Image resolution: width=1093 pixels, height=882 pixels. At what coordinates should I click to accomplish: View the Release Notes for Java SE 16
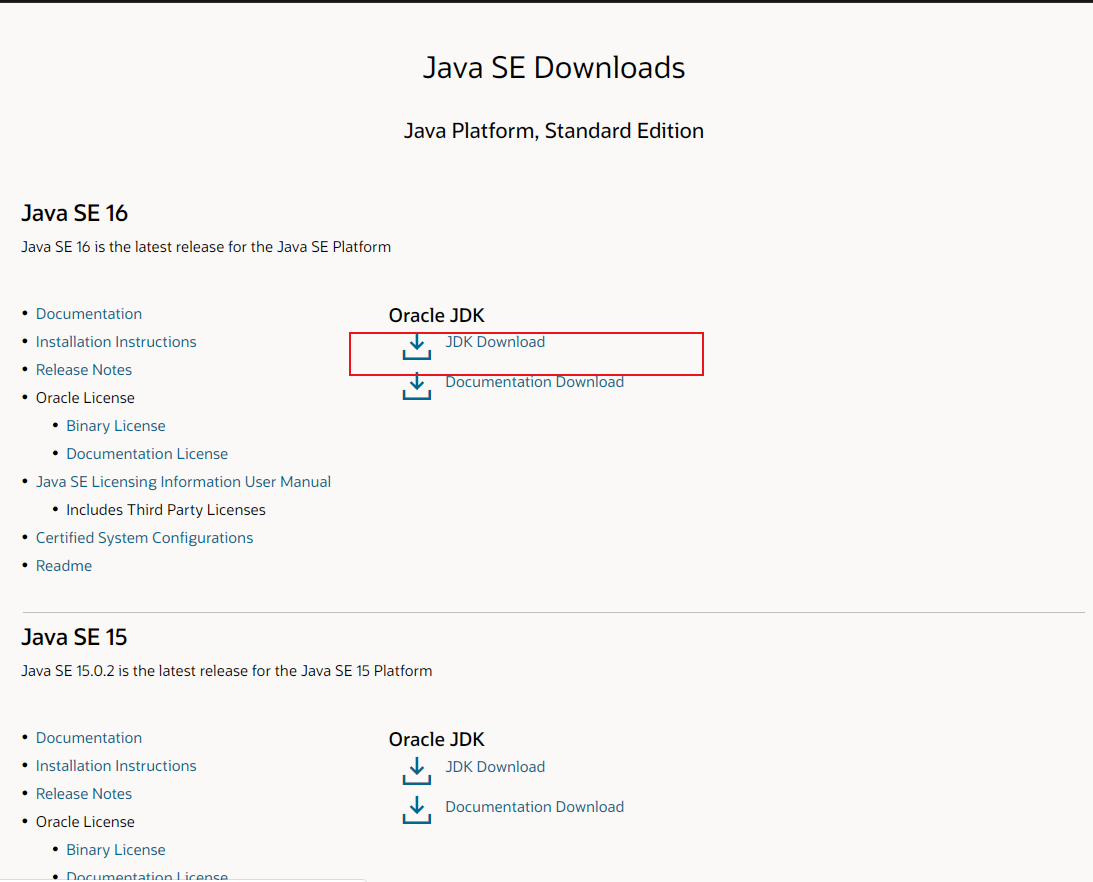[x=84, y=369]
